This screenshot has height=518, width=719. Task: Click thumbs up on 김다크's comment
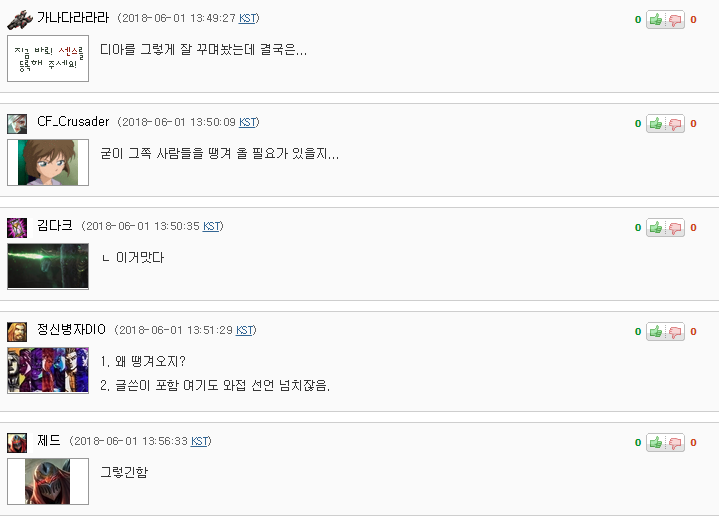tap(656, 227)
